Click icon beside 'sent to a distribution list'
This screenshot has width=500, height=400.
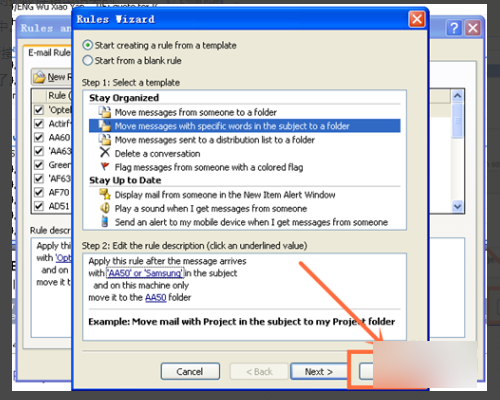[x=105, y=139]
